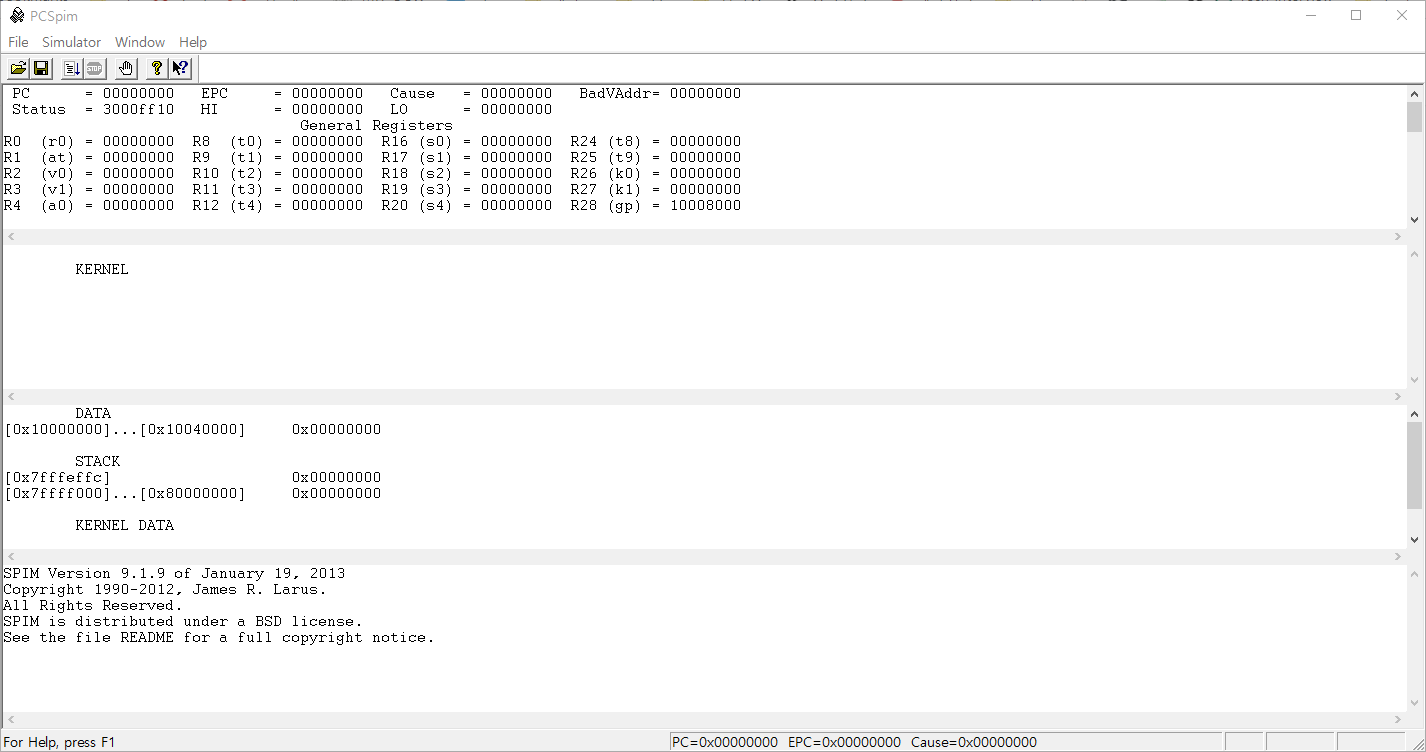The image size is (1426, 752).
Task: Click down arrow of DATA pane scrollbar
Action: (1414, 540)
